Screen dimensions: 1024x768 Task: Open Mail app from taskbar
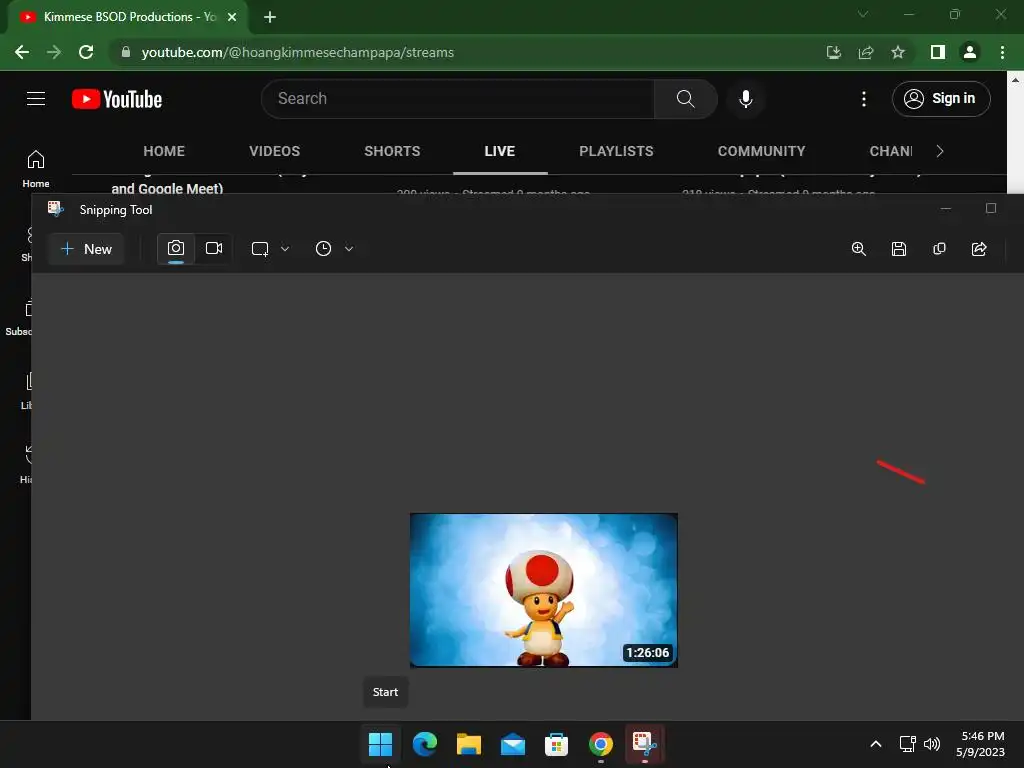pyautogui.click(x=513, y=744)
